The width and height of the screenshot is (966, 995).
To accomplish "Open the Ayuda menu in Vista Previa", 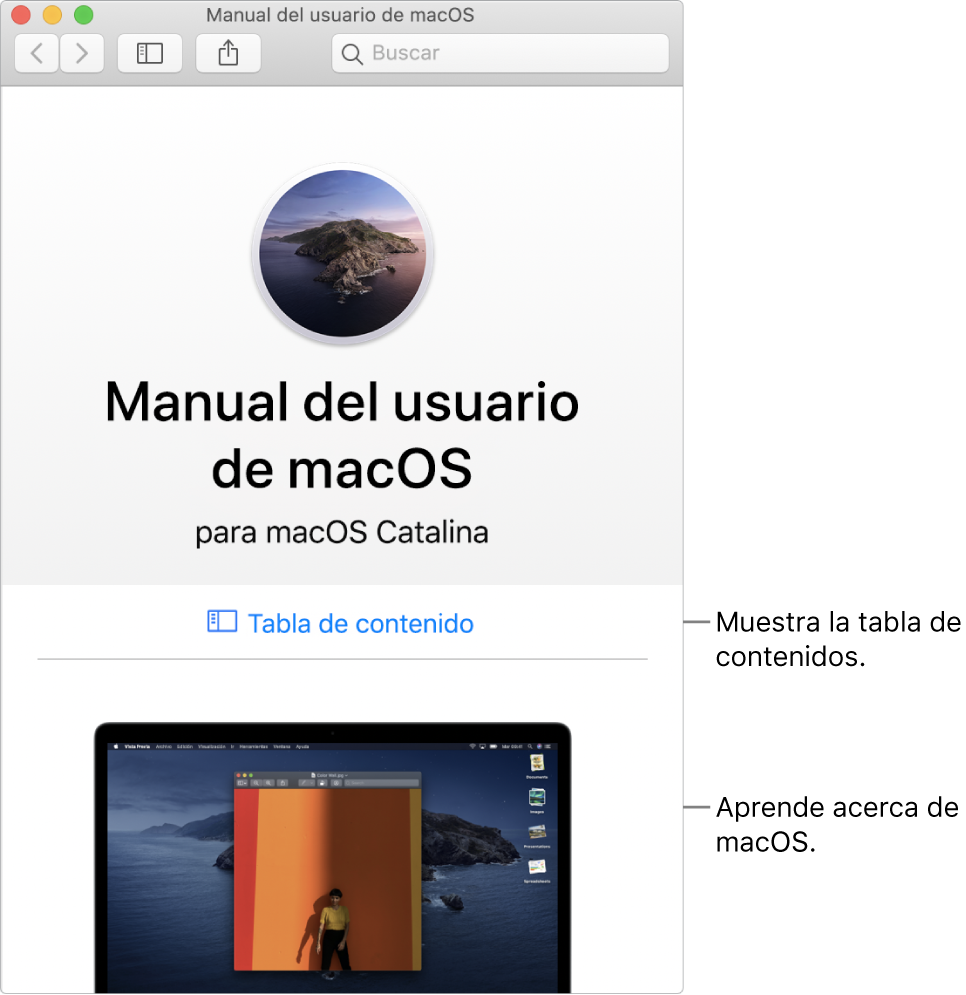I will (x=303, y=745).
